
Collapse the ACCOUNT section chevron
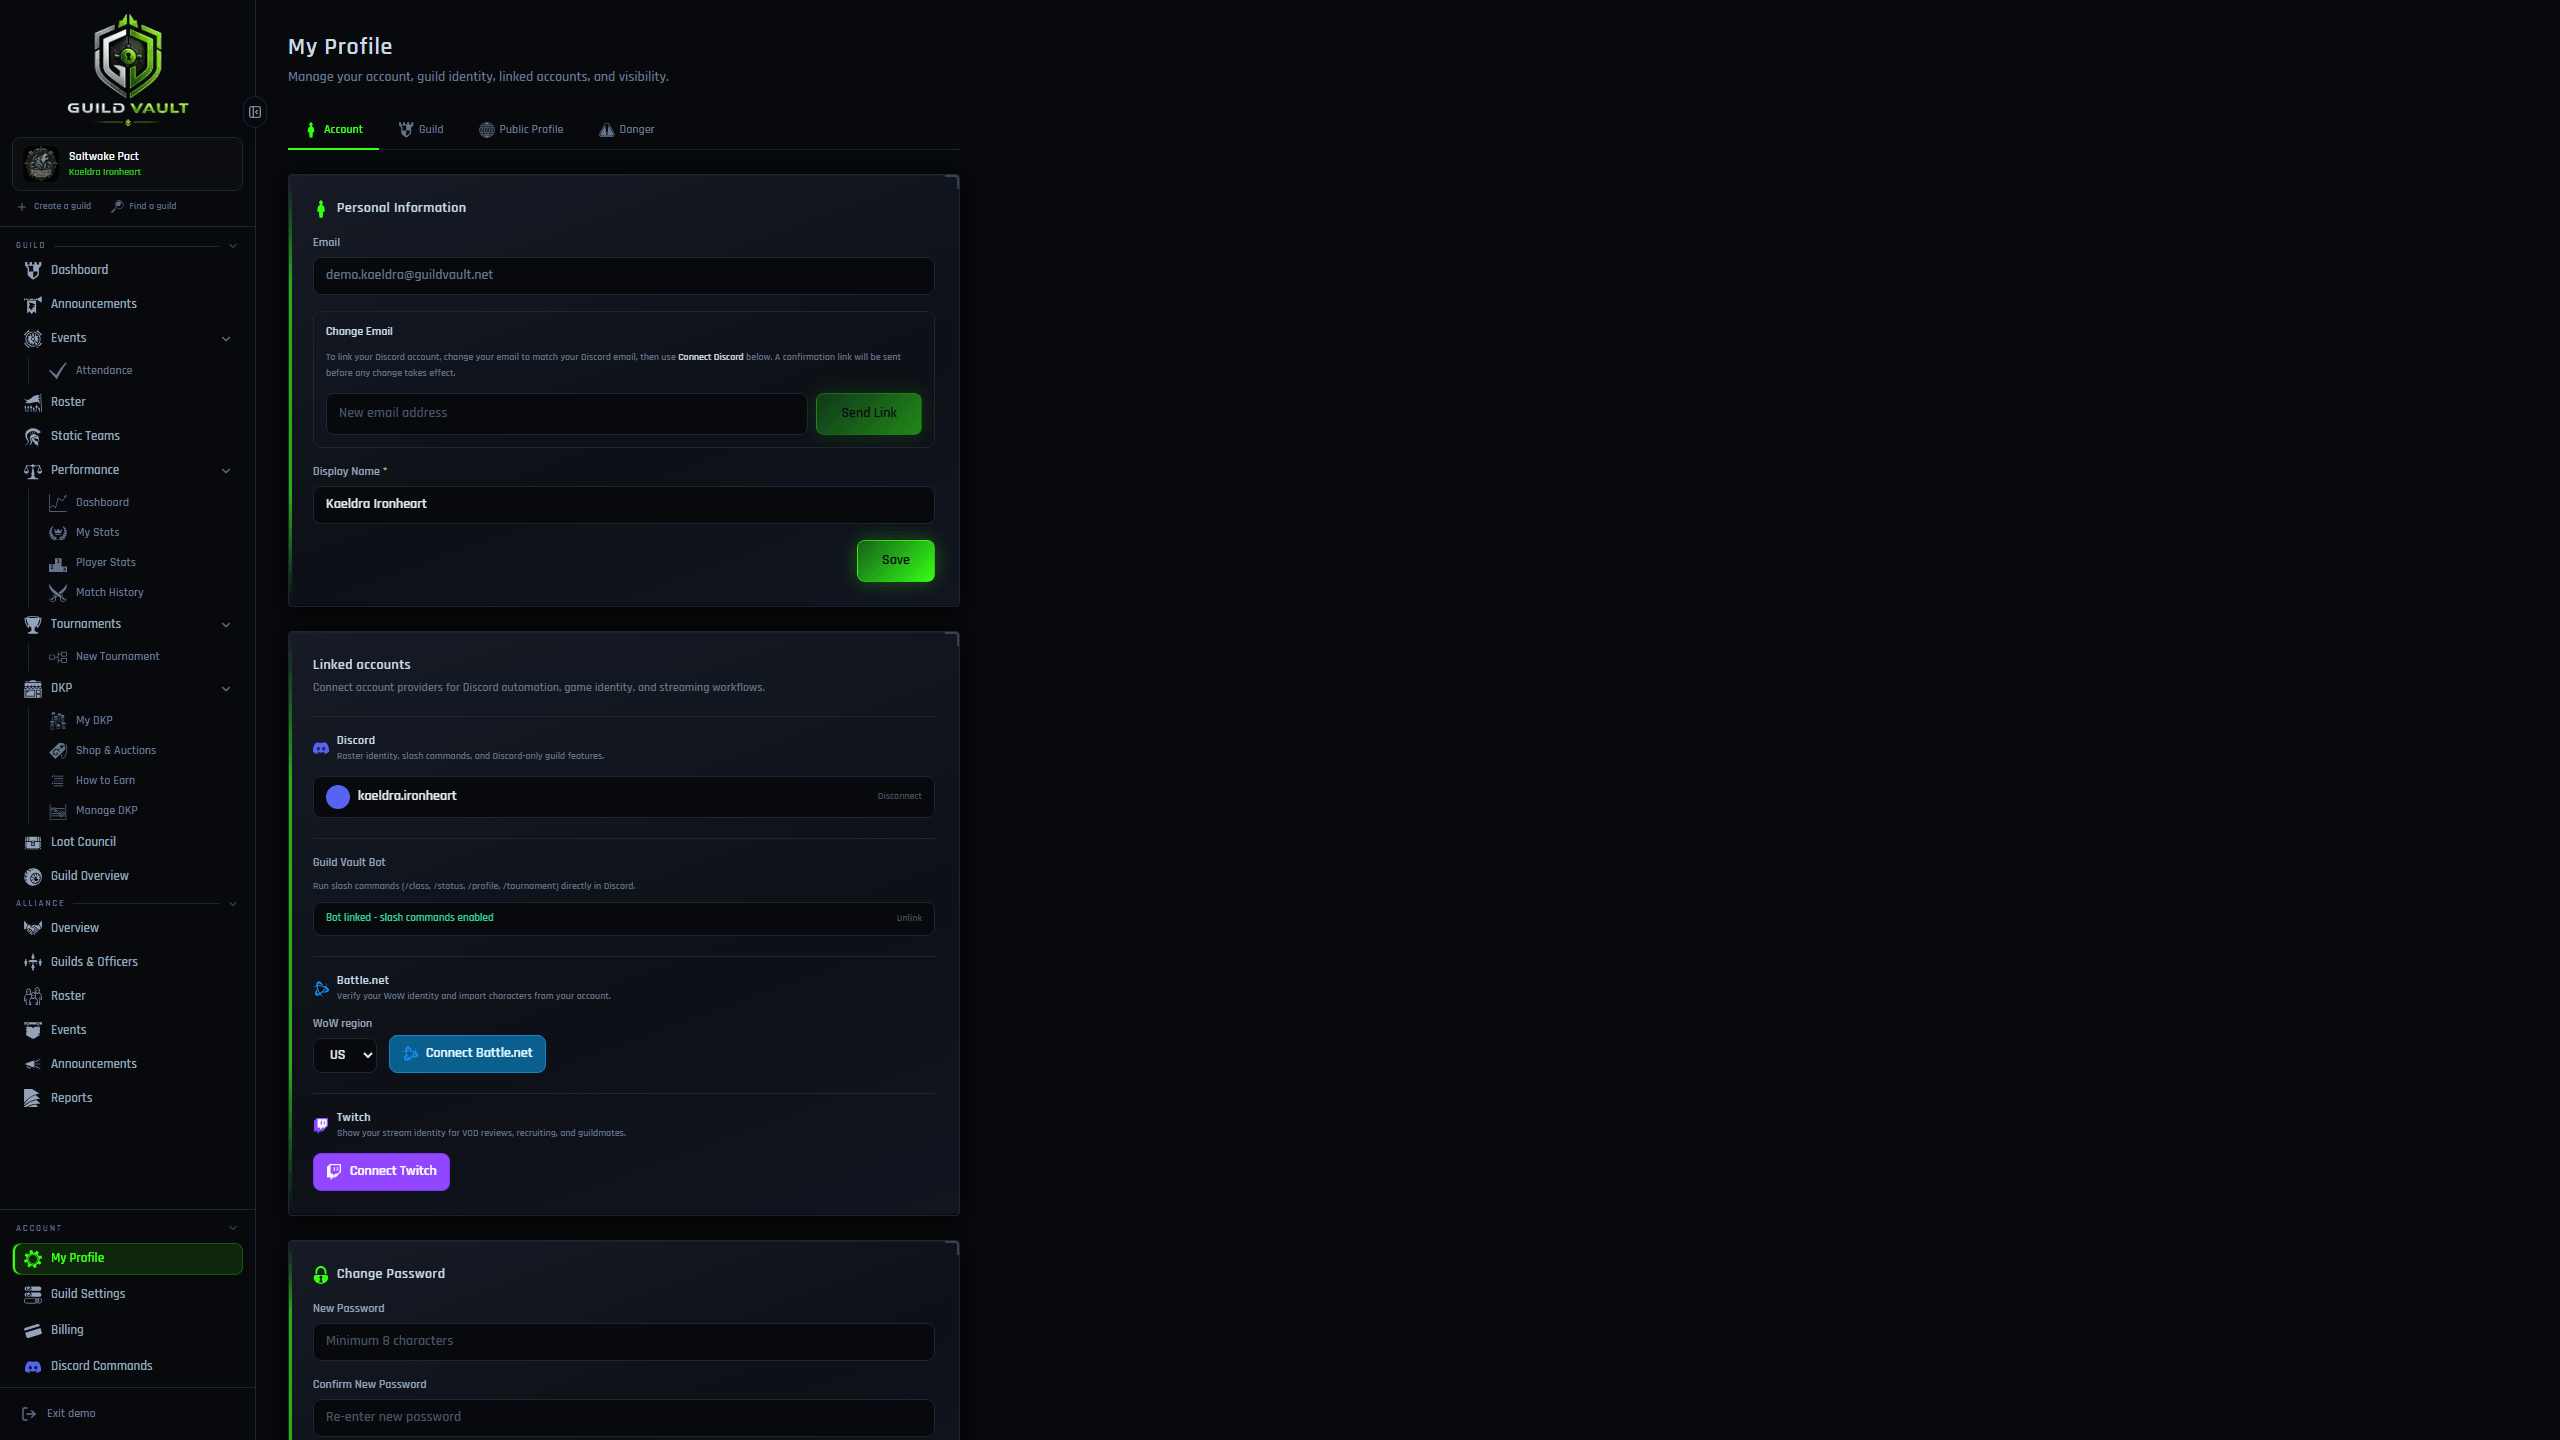coord(233,1228)
